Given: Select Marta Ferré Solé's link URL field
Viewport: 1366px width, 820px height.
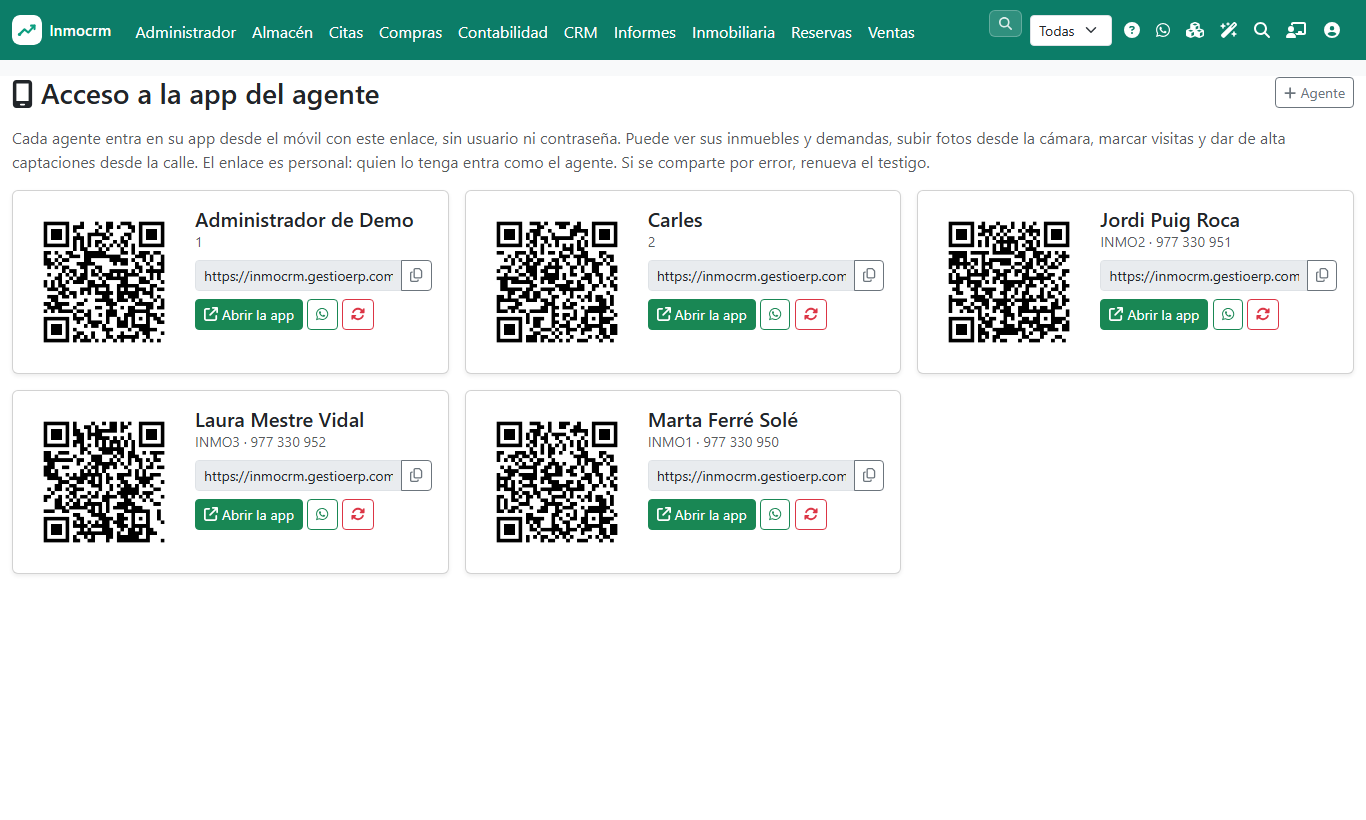Looking at the screenshot, I should pos(751,476).
